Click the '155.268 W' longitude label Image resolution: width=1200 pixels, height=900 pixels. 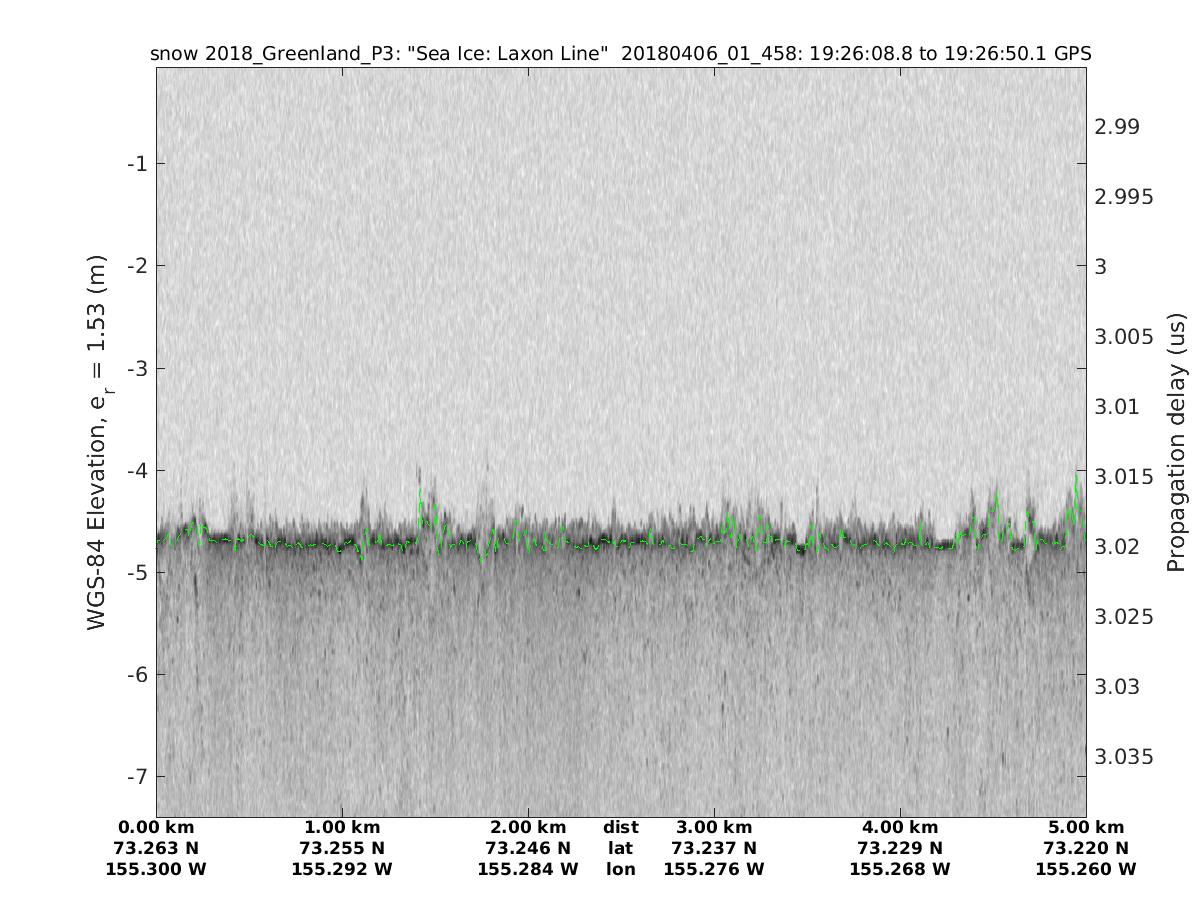pyautogui.click(x=900, y=869)
